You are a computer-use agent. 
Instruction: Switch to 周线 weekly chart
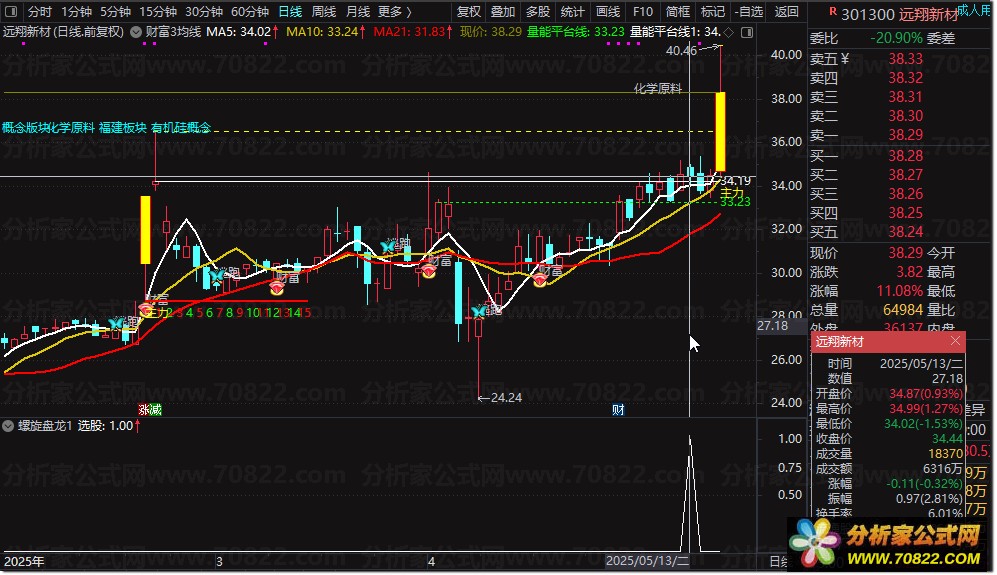coord(324,11)
